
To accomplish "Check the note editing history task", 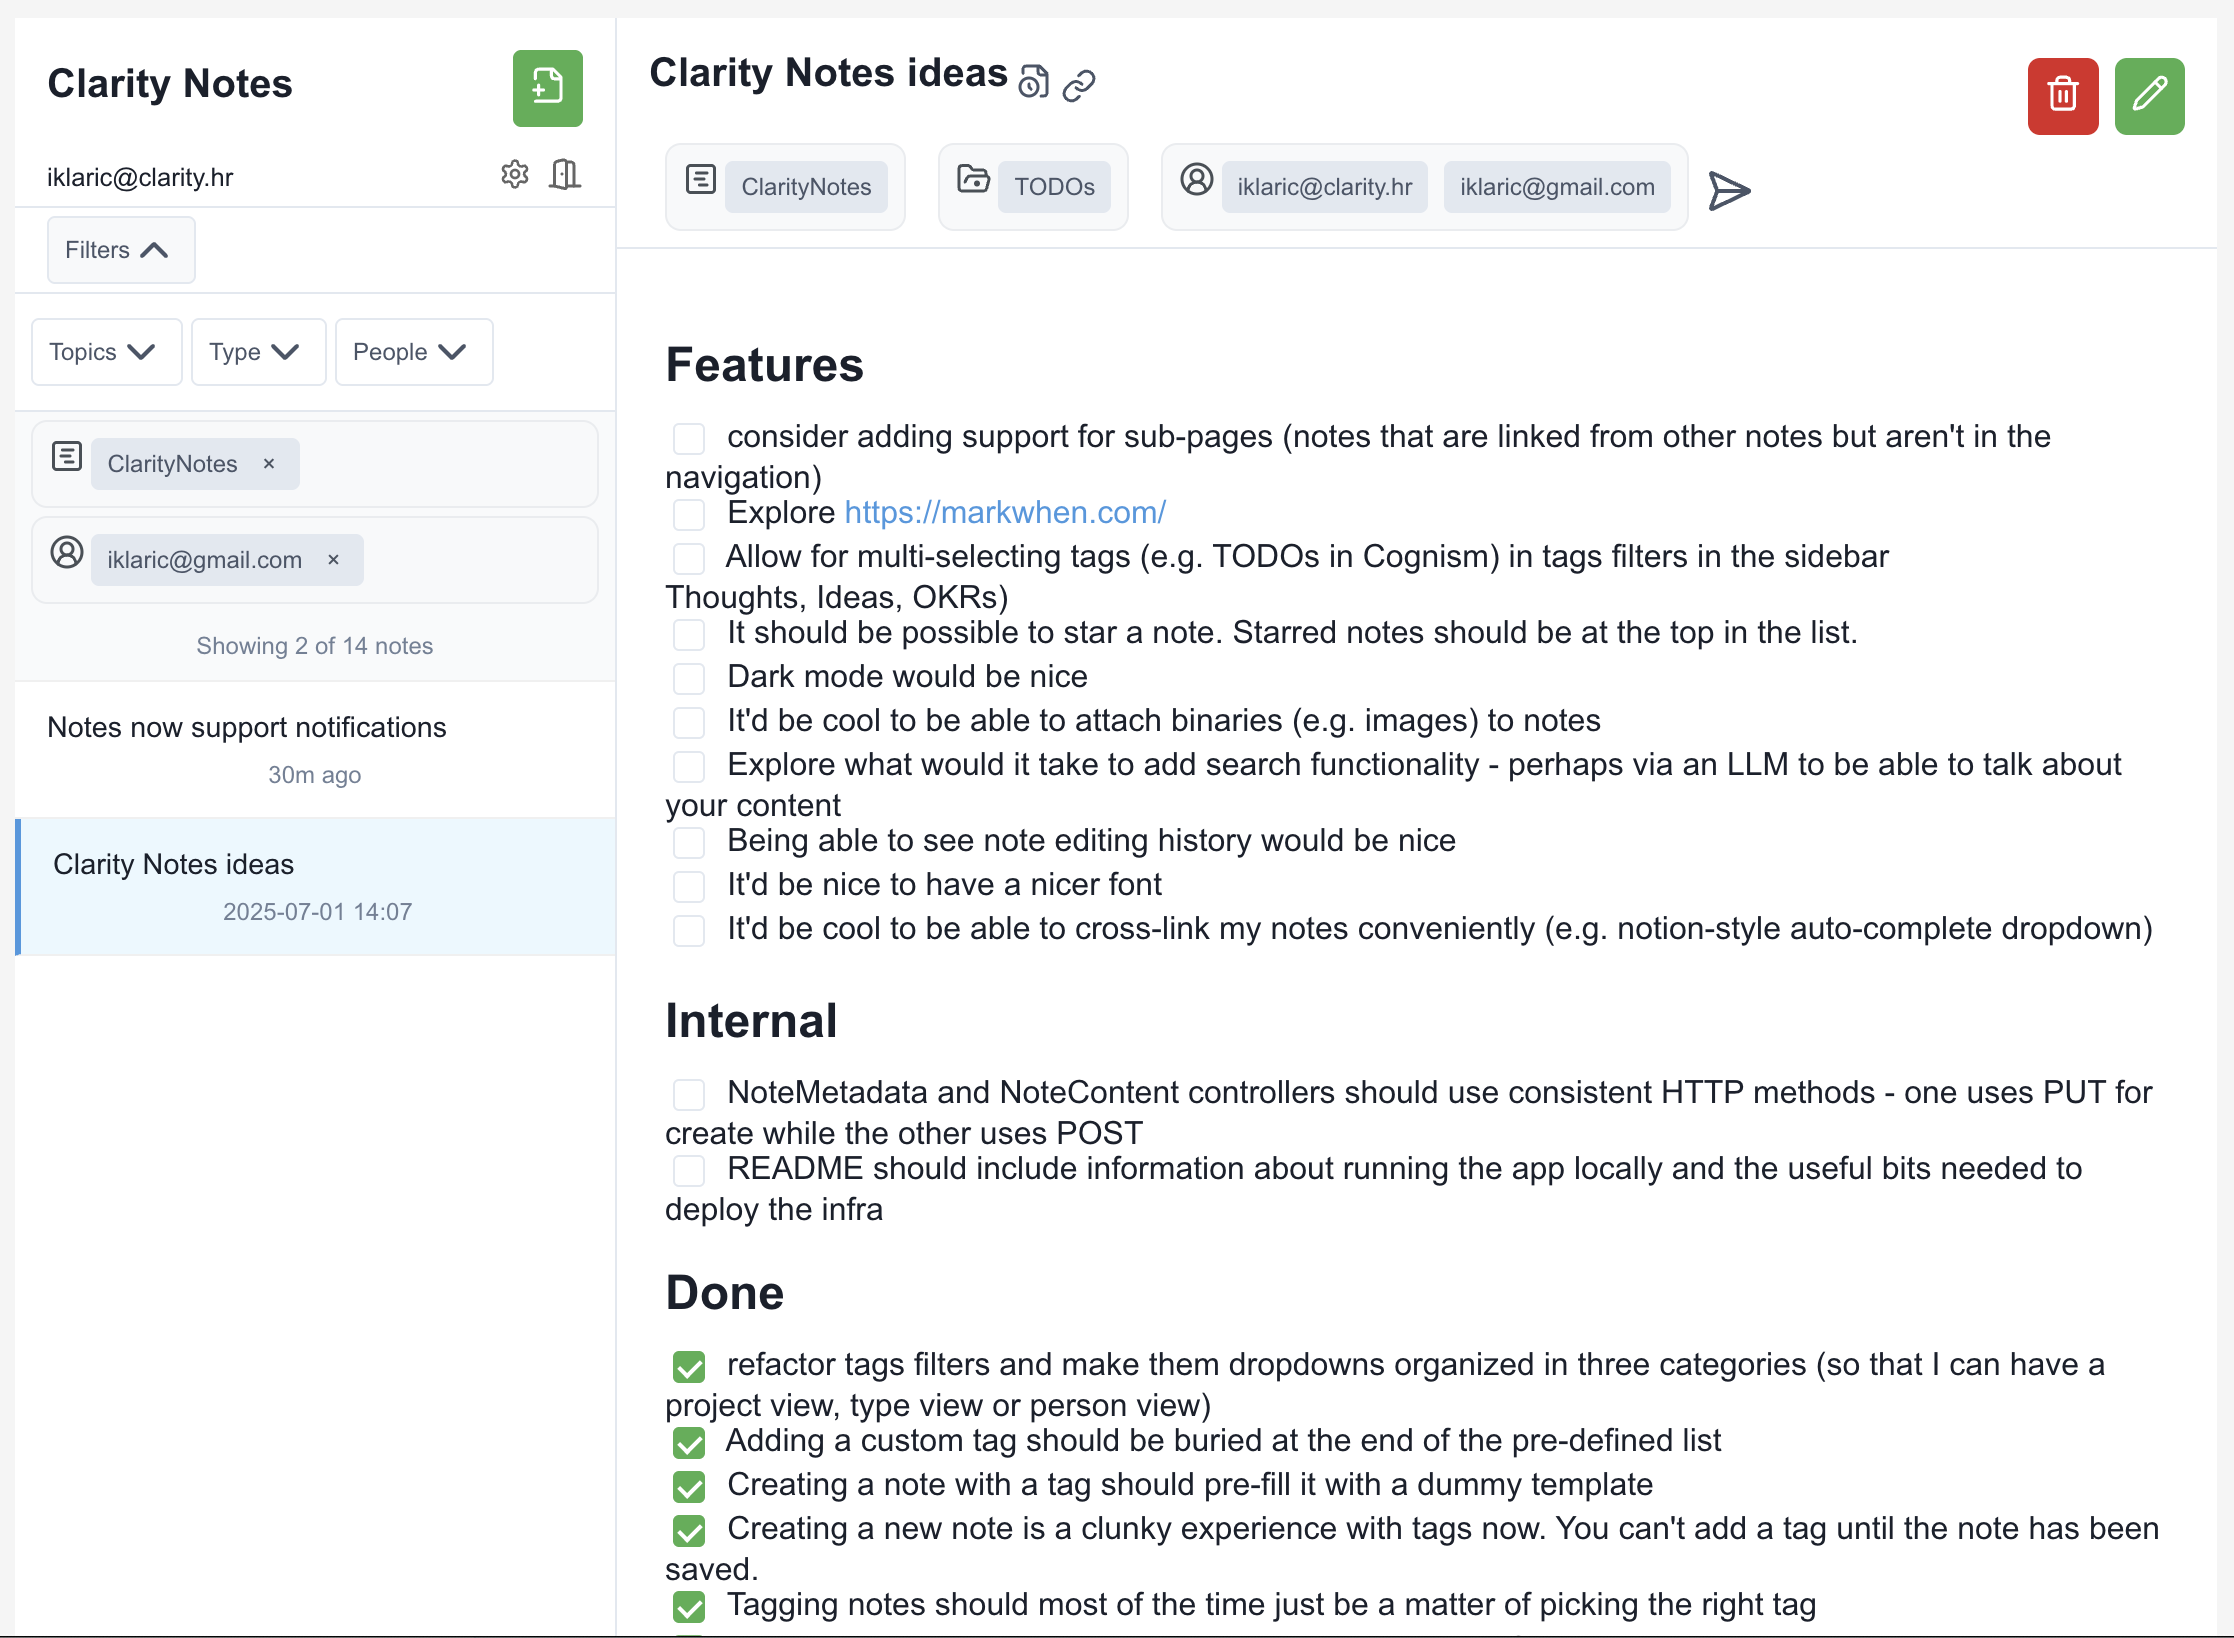I will pyautogui.click(x=689, y=842).
